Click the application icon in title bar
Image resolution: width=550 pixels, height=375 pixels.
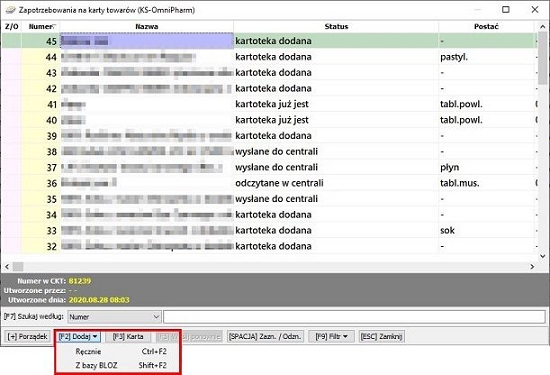point(11,10)
